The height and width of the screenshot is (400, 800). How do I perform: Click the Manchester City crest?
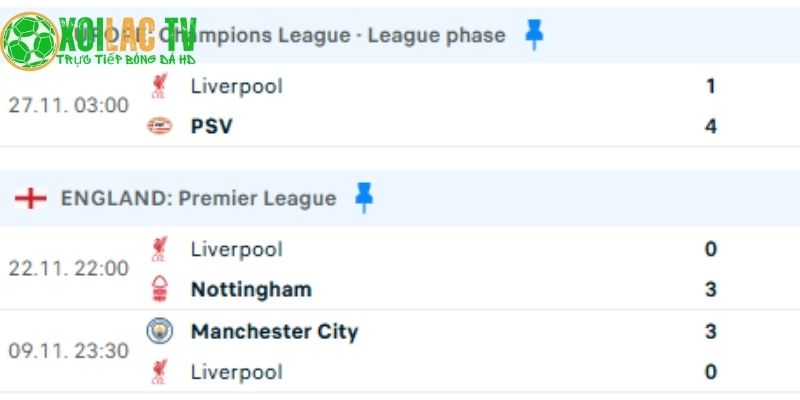coord(159,331)
